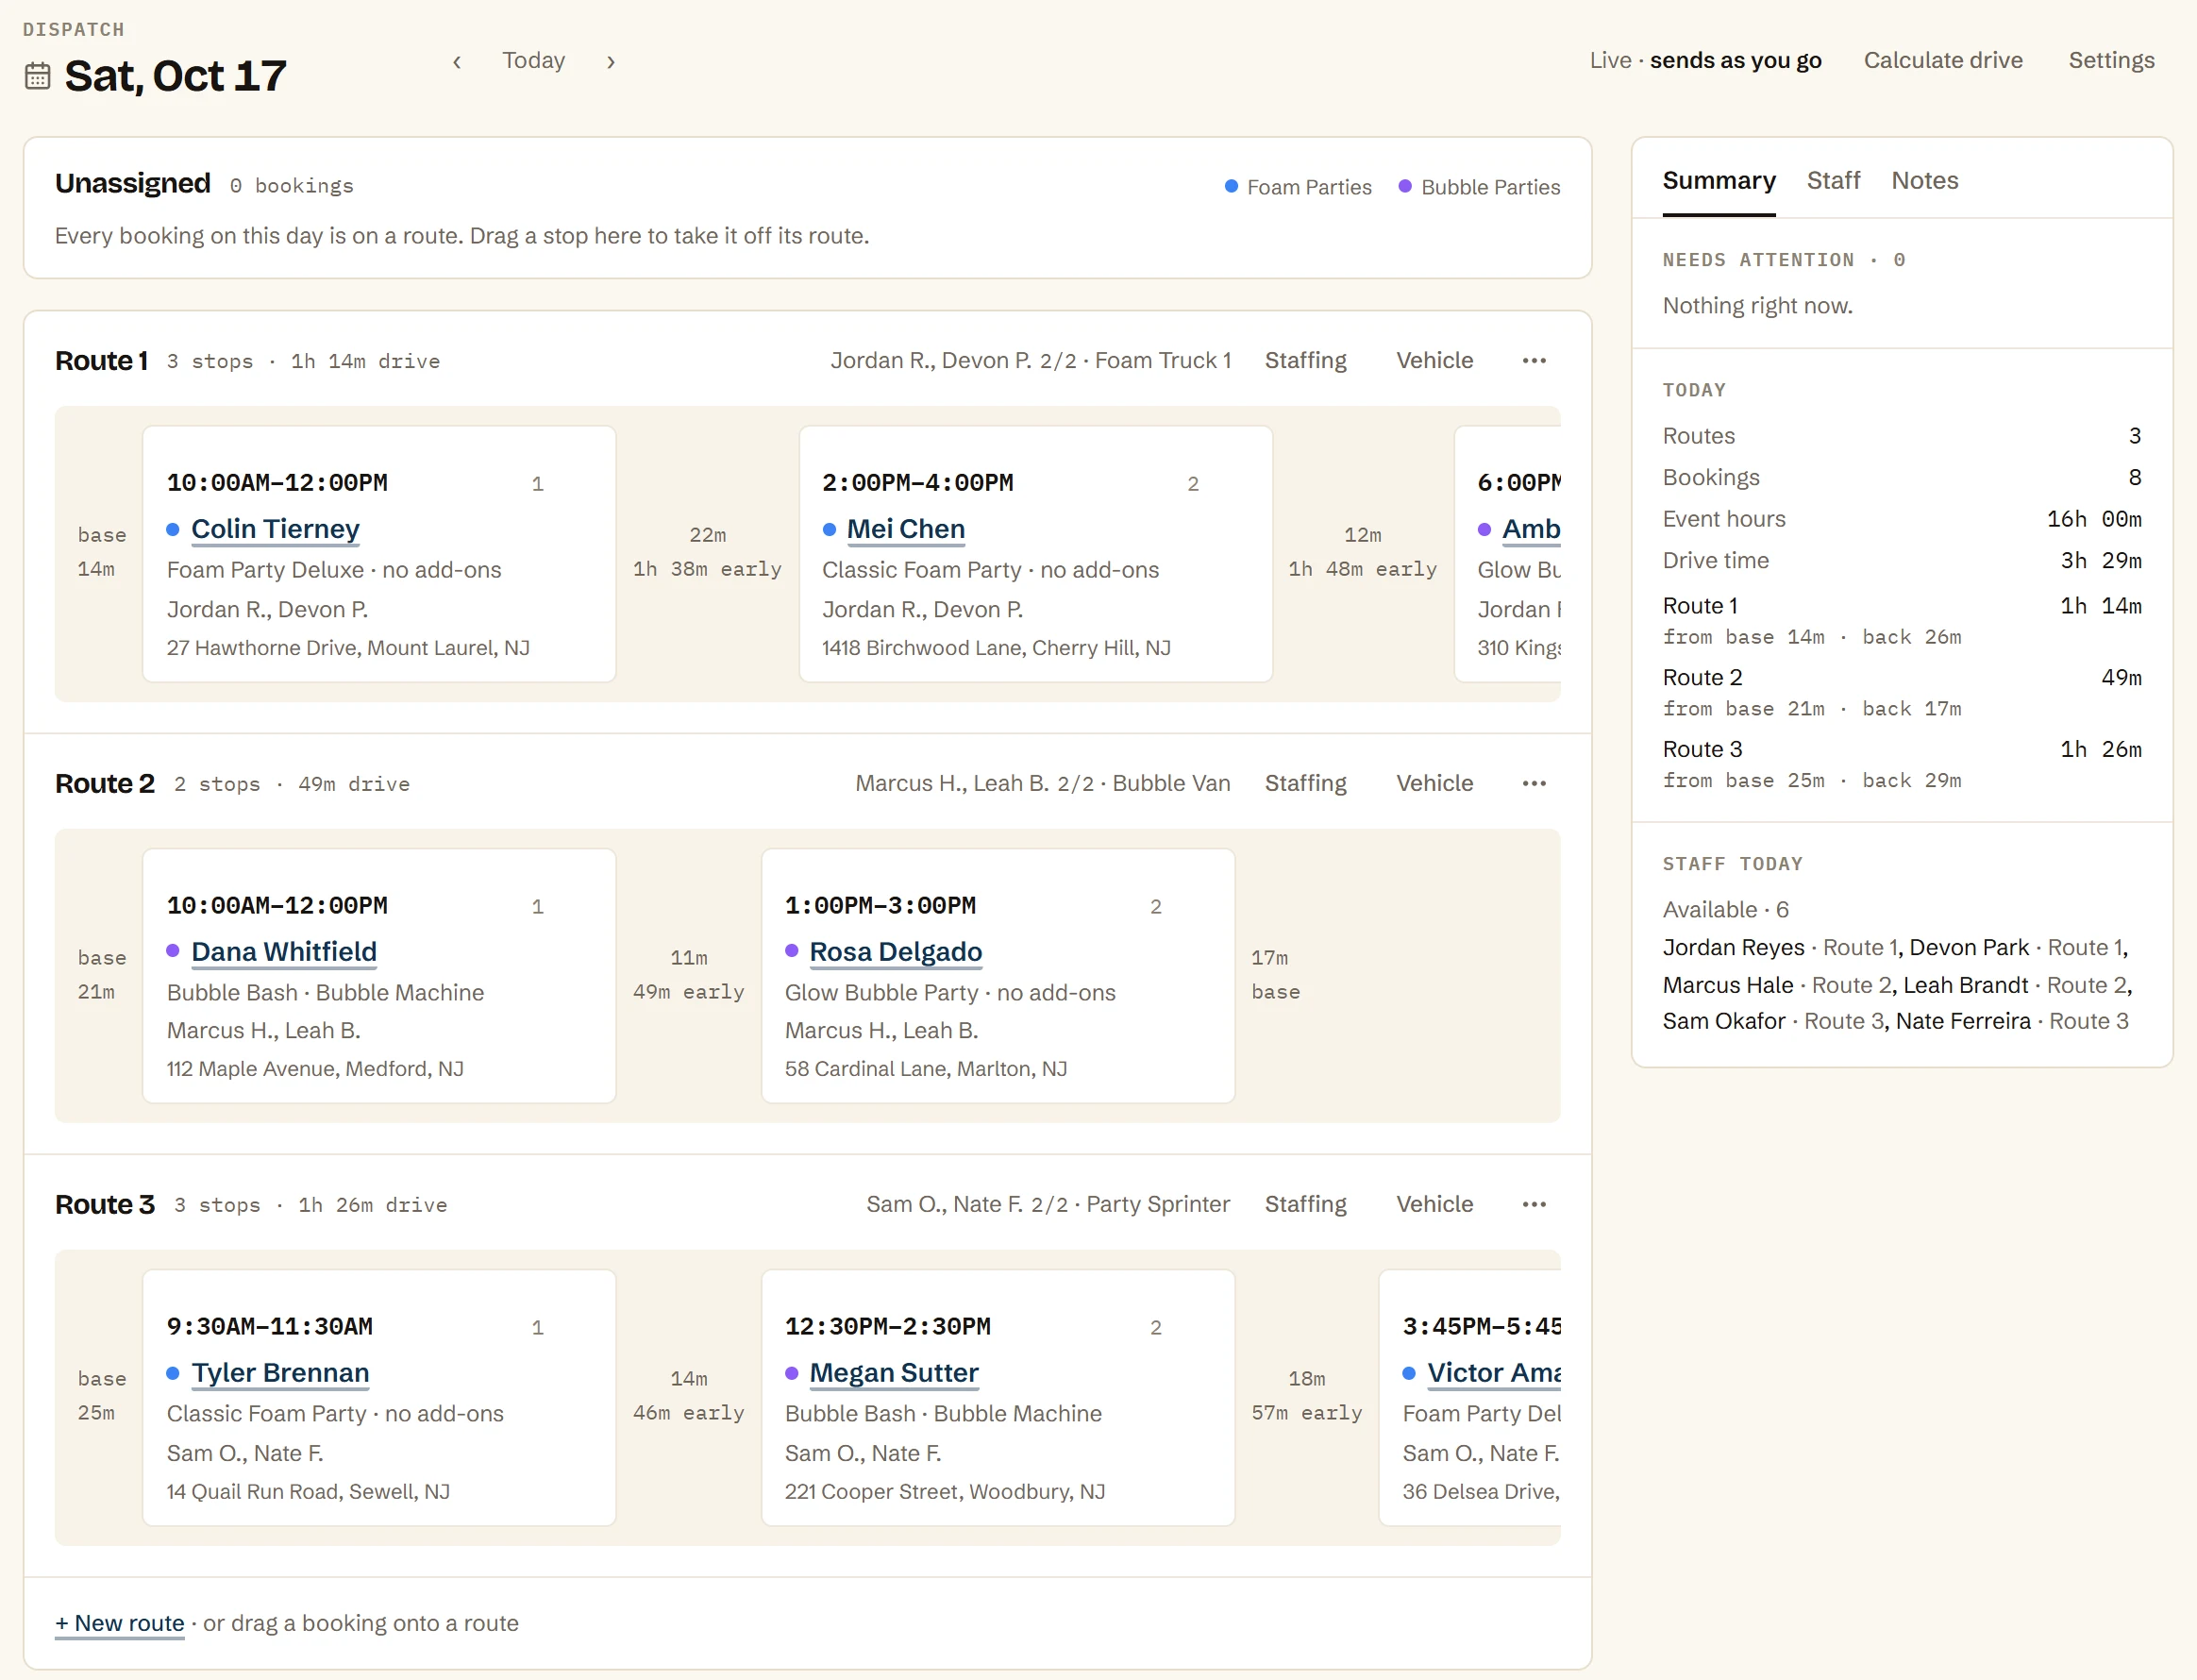Switch to the Notes tab

[1924, 181]
